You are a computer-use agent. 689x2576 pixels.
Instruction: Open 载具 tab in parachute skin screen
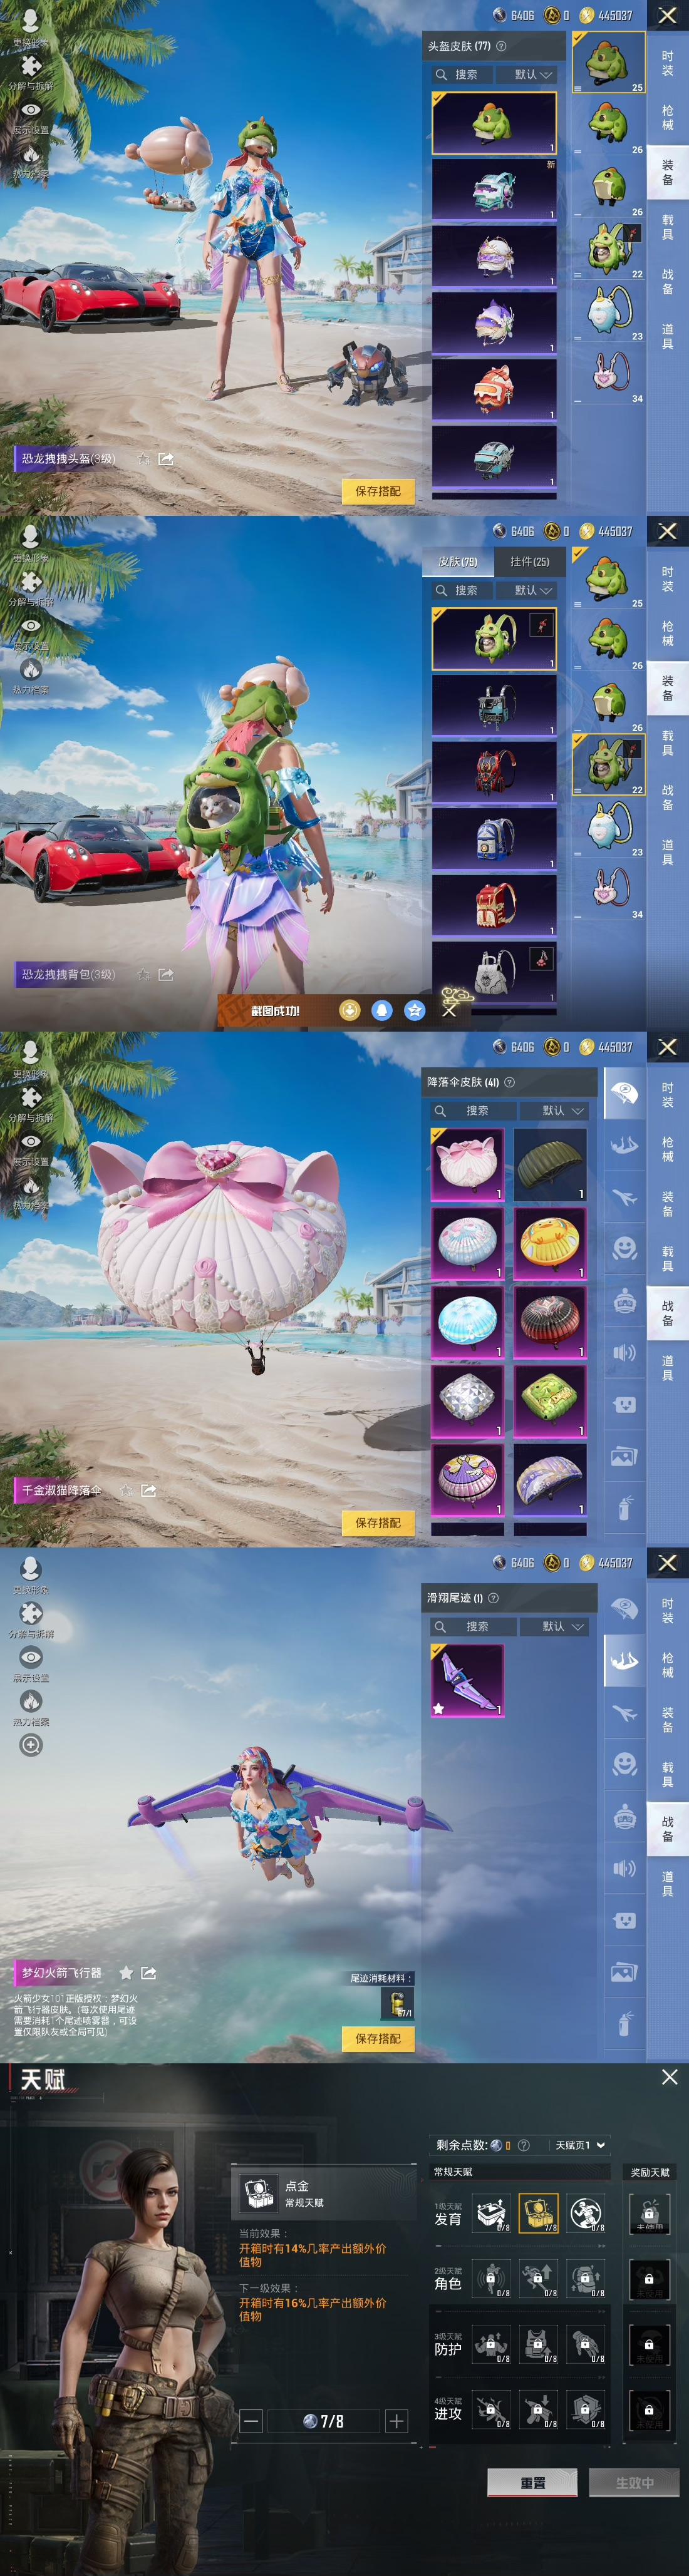[x=667, y=1258]
